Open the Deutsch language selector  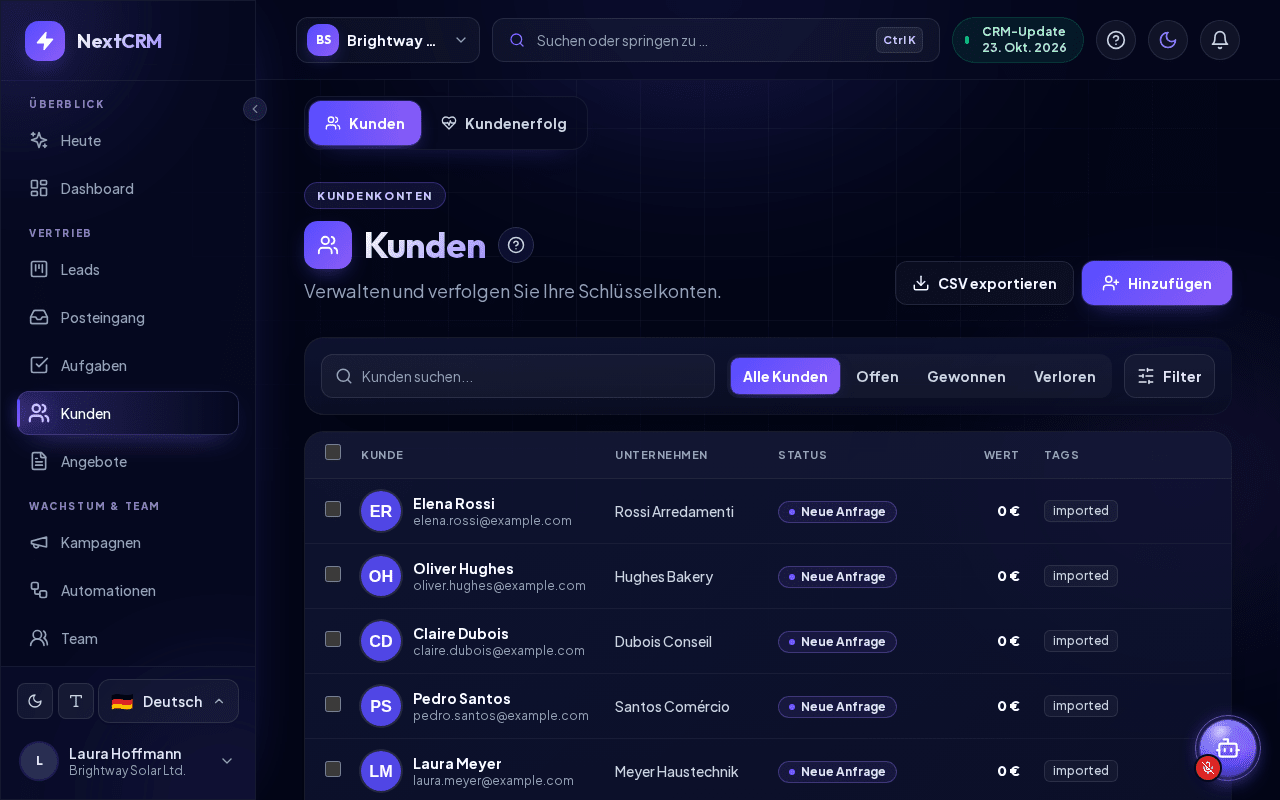[168, 701]
